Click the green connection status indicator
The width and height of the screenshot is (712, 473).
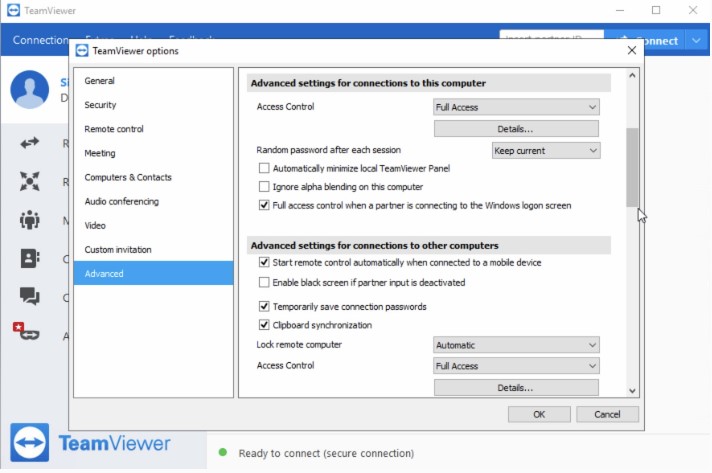click(x=222, y=452)
